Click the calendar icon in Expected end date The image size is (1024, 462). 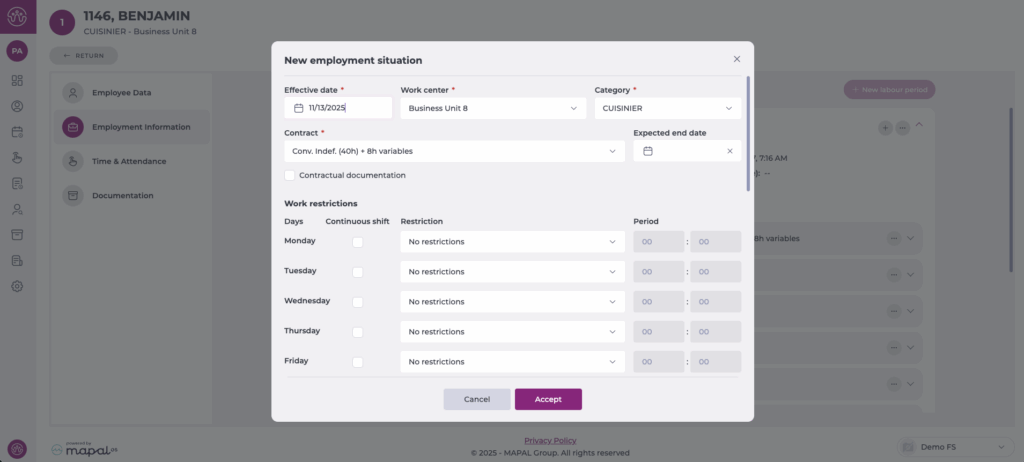[648, 151]
